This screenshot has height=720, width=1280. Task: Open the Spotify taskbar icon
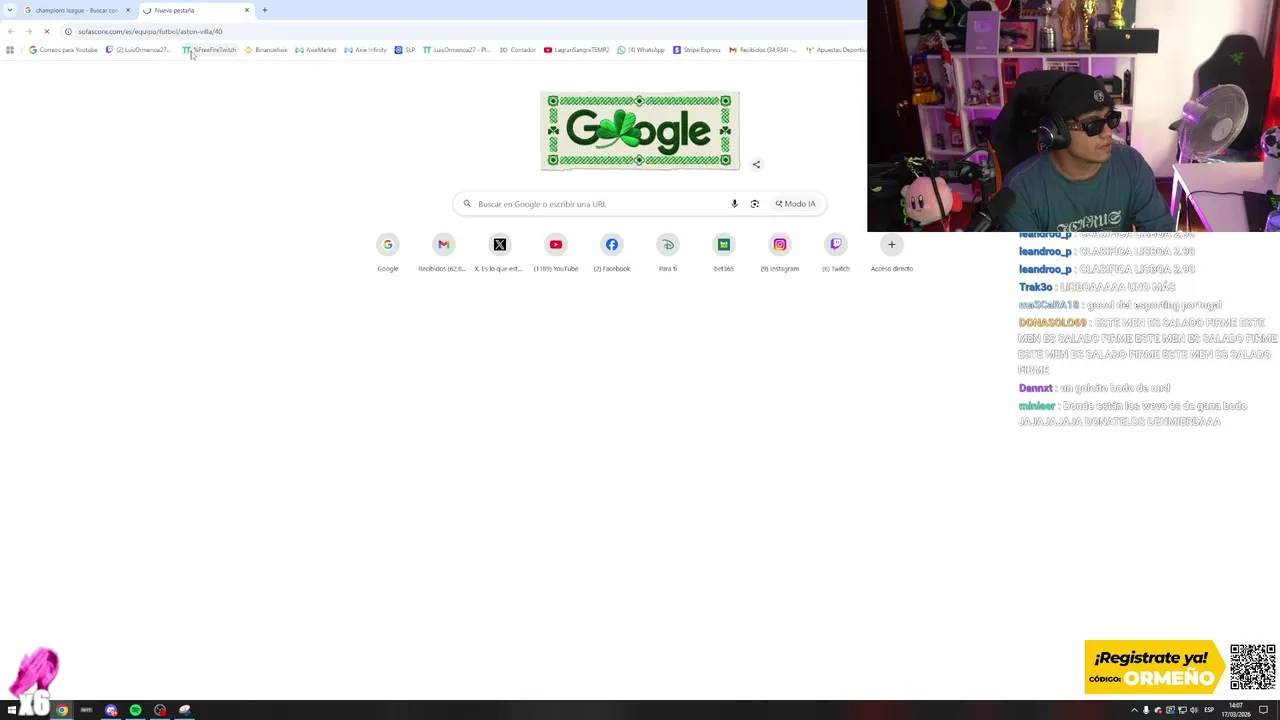tap(135, 710)
